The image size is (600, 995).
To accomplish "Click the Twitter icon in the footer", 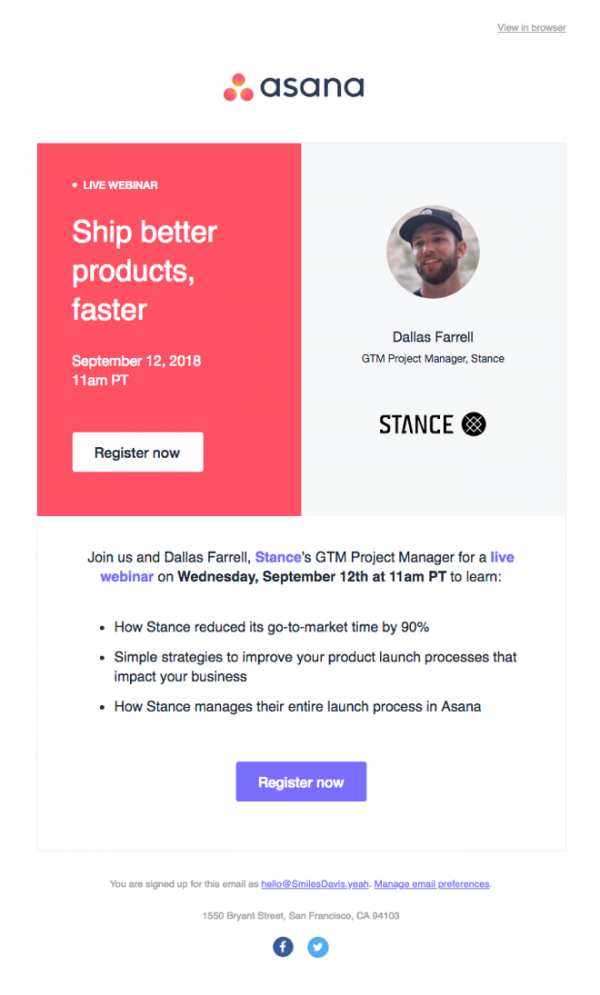I will [318, 947].
